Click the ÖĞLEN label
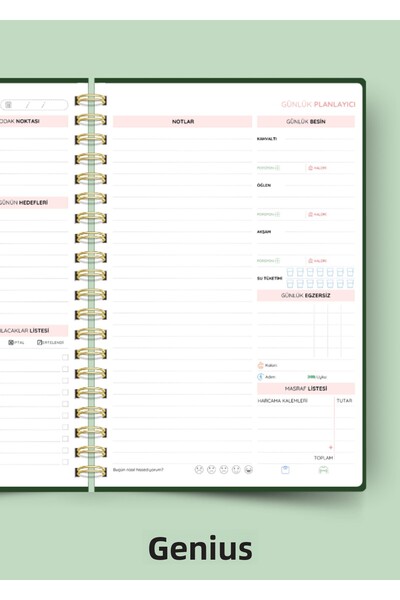The width and height of the screenshot is (400, 600). (x=264, y=185)
